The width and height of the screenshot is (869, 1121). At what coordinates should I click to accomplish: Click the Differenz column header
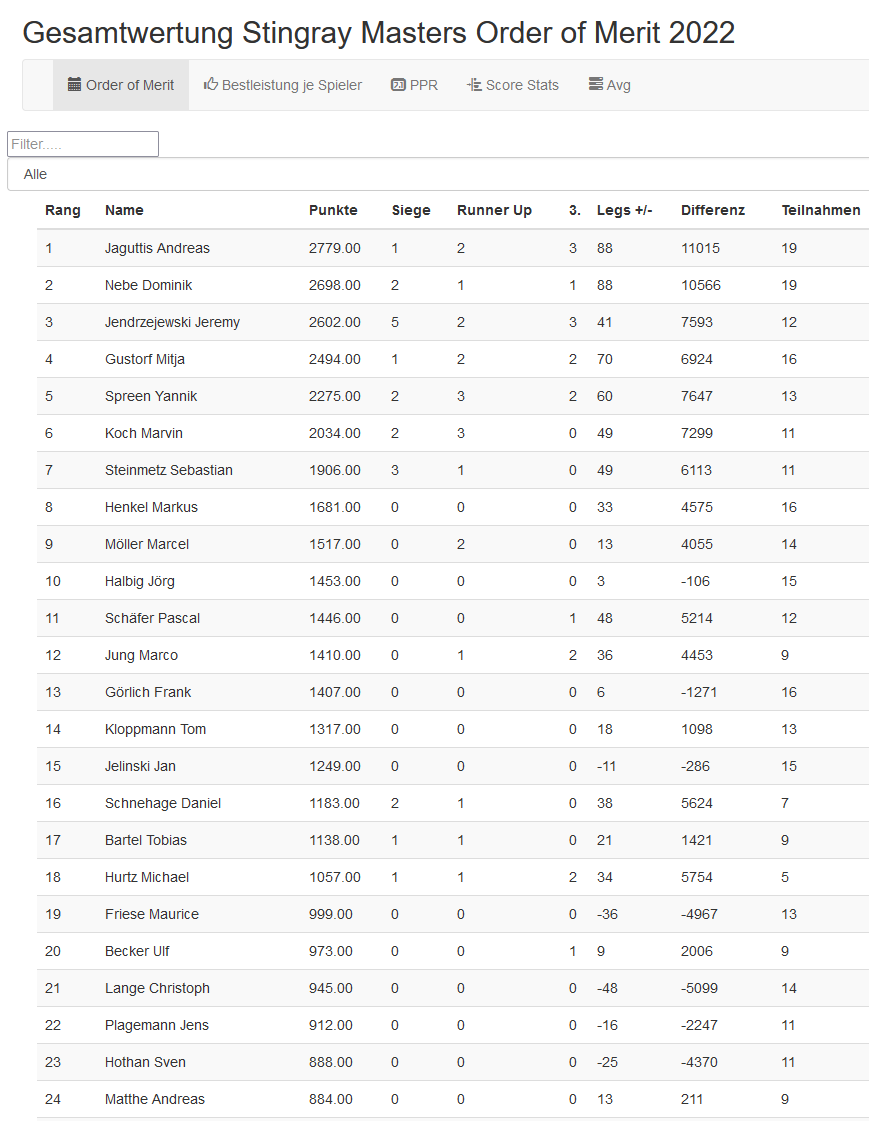[713, 210]
